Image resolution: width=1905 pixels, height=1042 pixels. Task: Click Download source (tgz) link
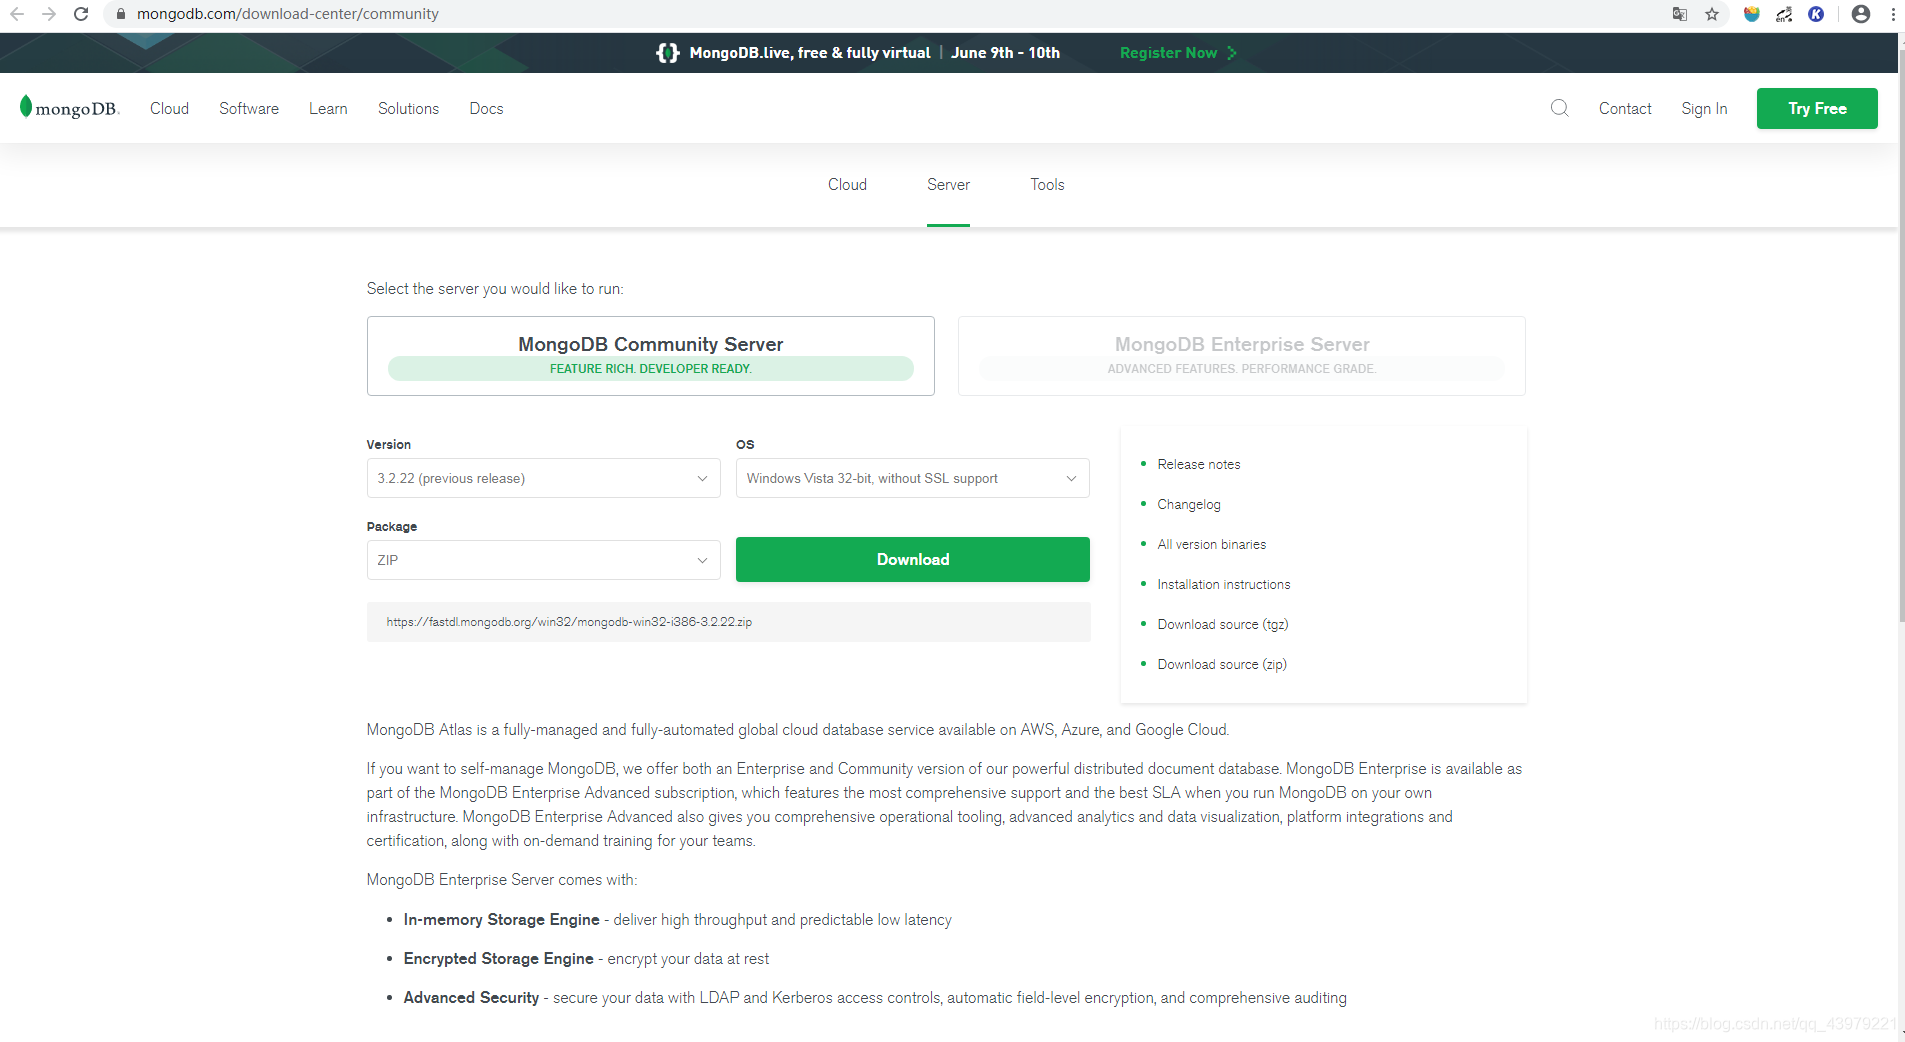click(x=1222, y=624)
